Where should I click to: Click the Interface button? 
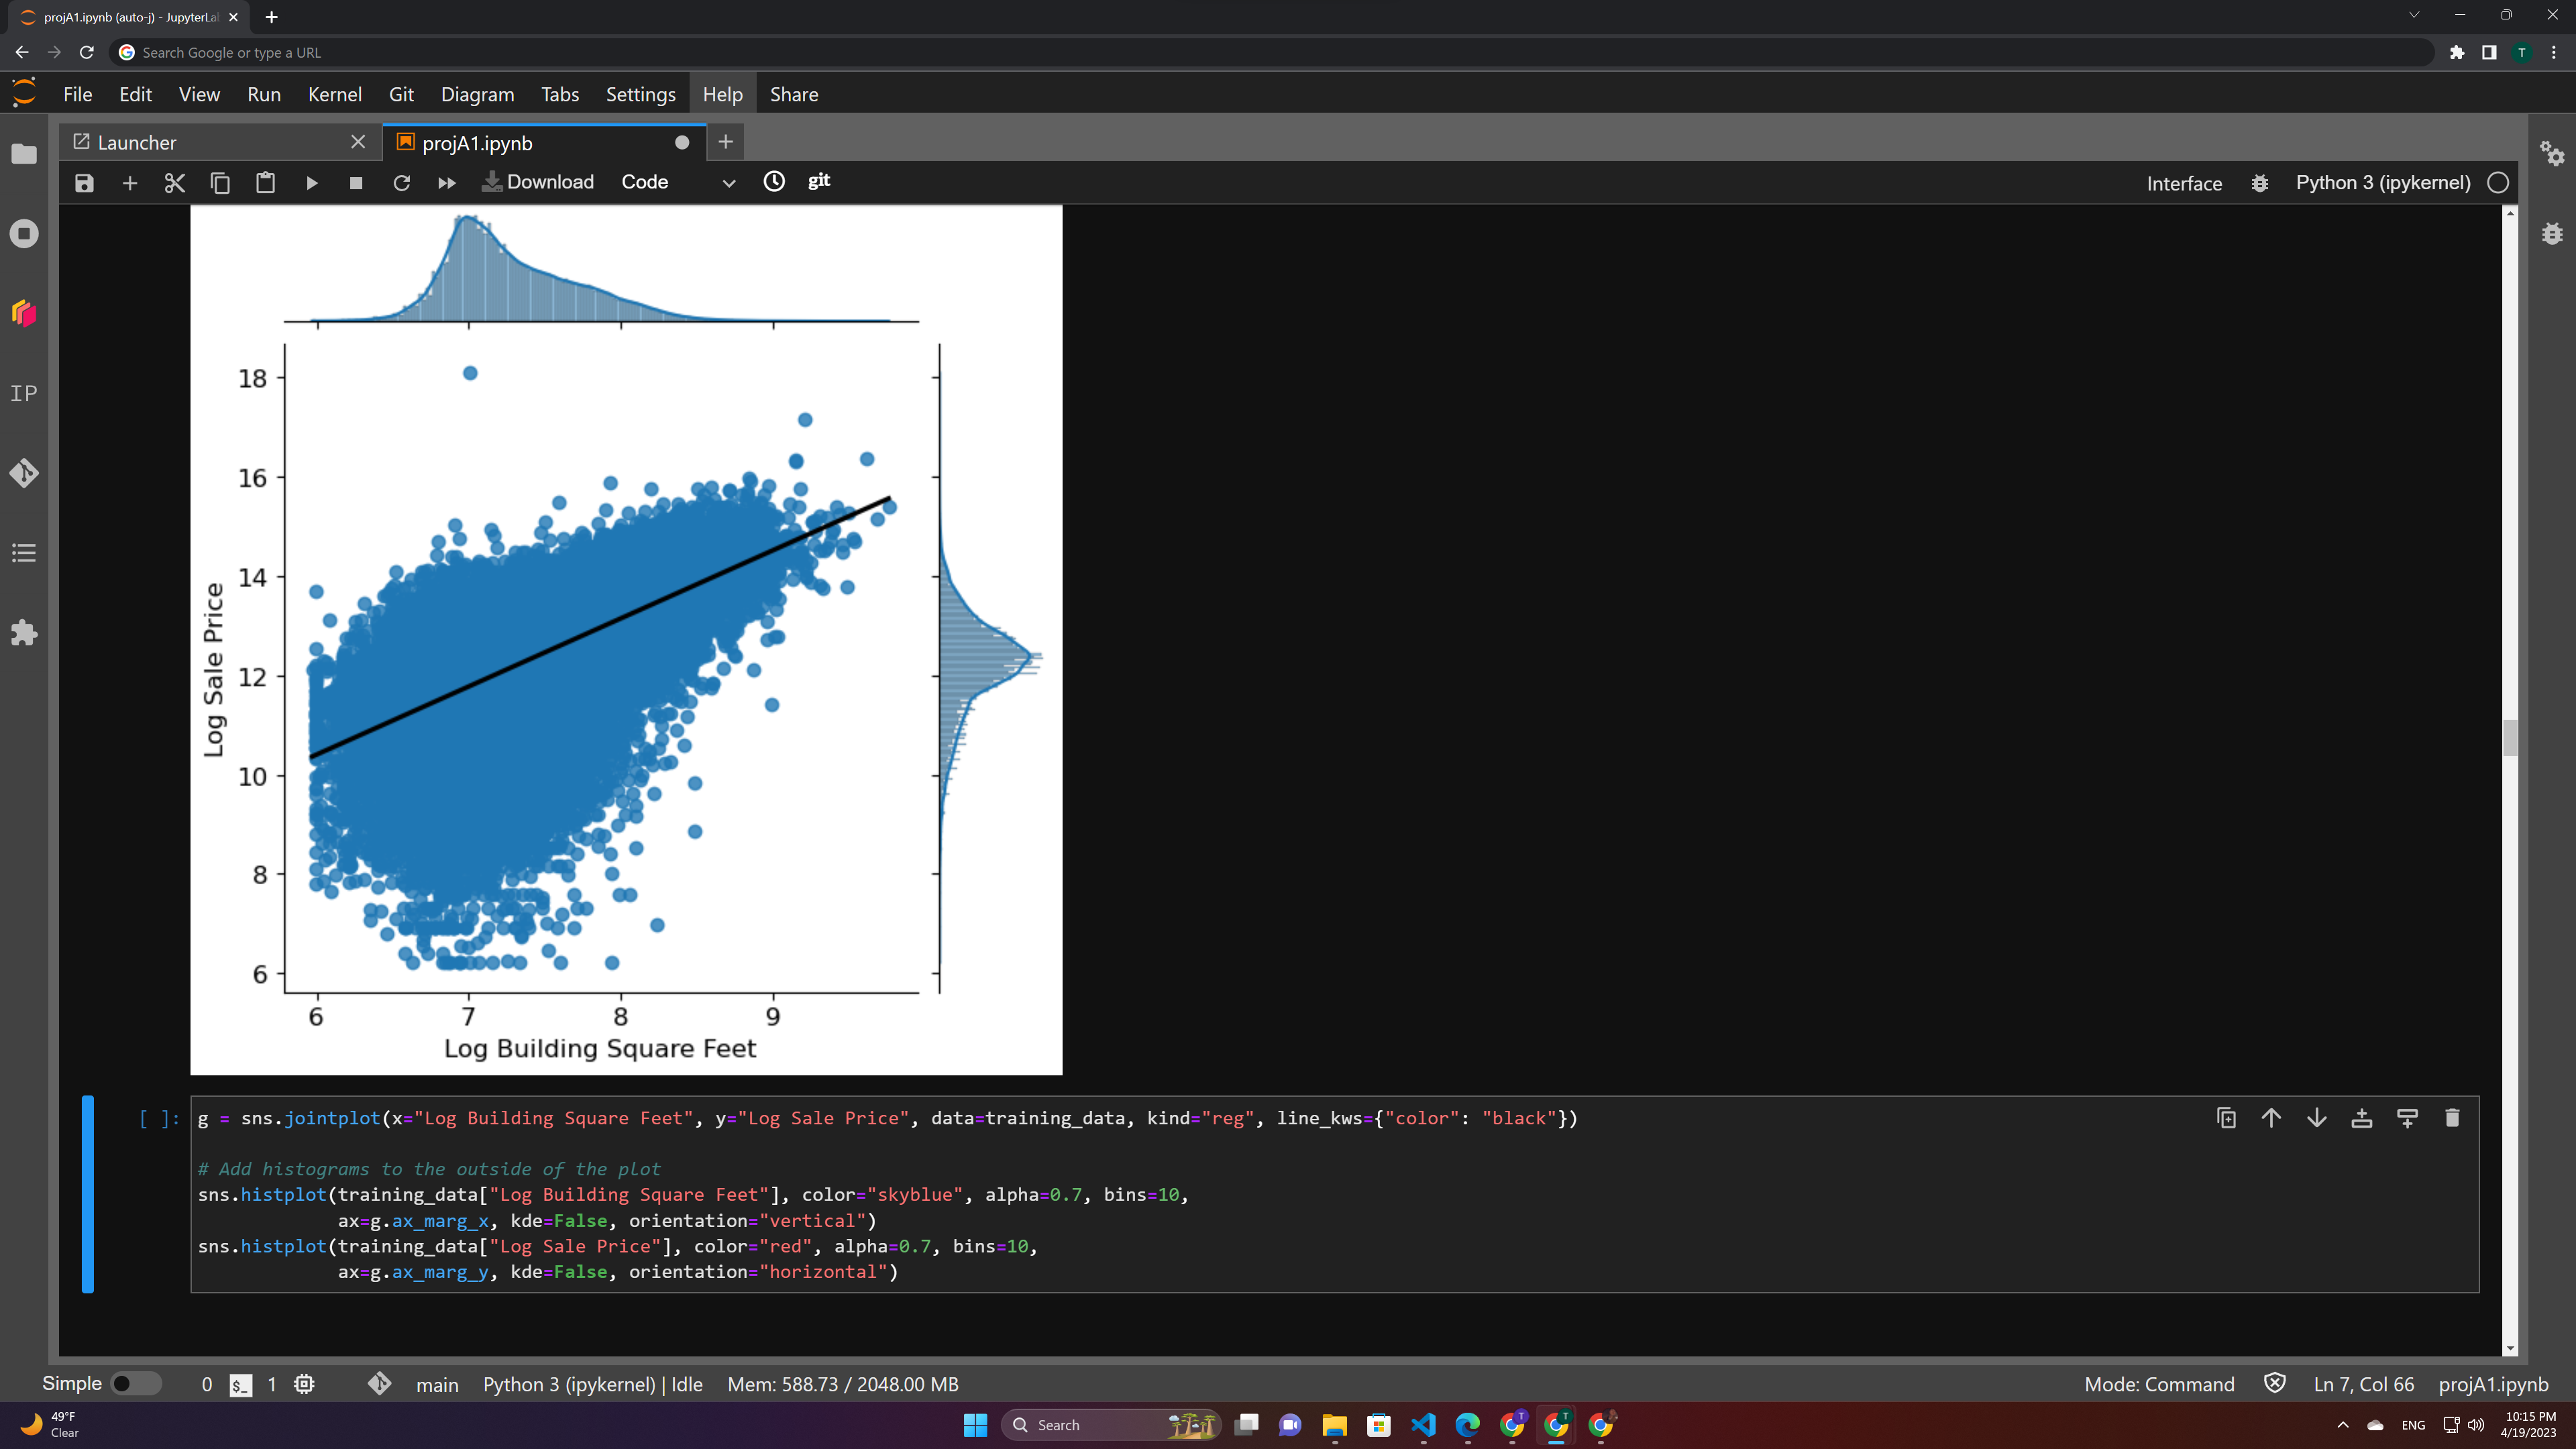(x=2184, y=183)
